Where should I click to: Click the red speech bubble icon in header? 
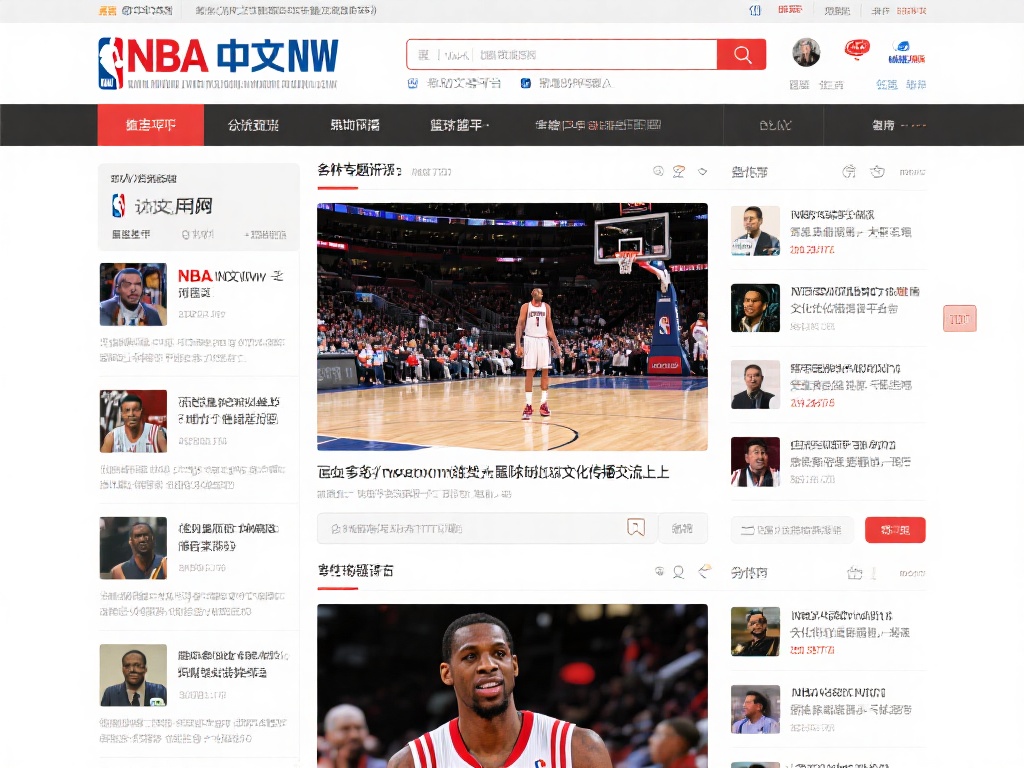(857, 49)
